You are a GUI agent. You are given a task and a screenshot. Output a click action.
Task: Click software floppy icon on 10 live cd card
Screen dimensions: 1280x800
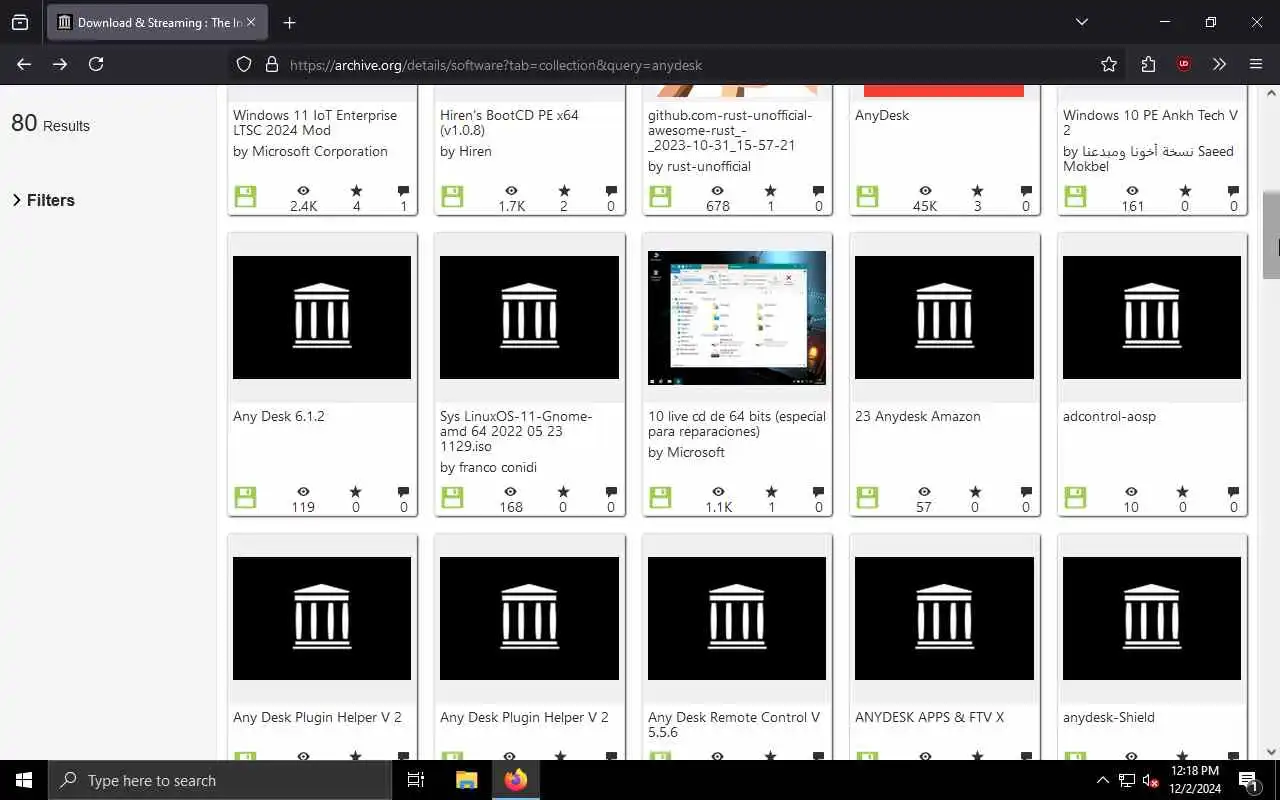coord(660,497)
